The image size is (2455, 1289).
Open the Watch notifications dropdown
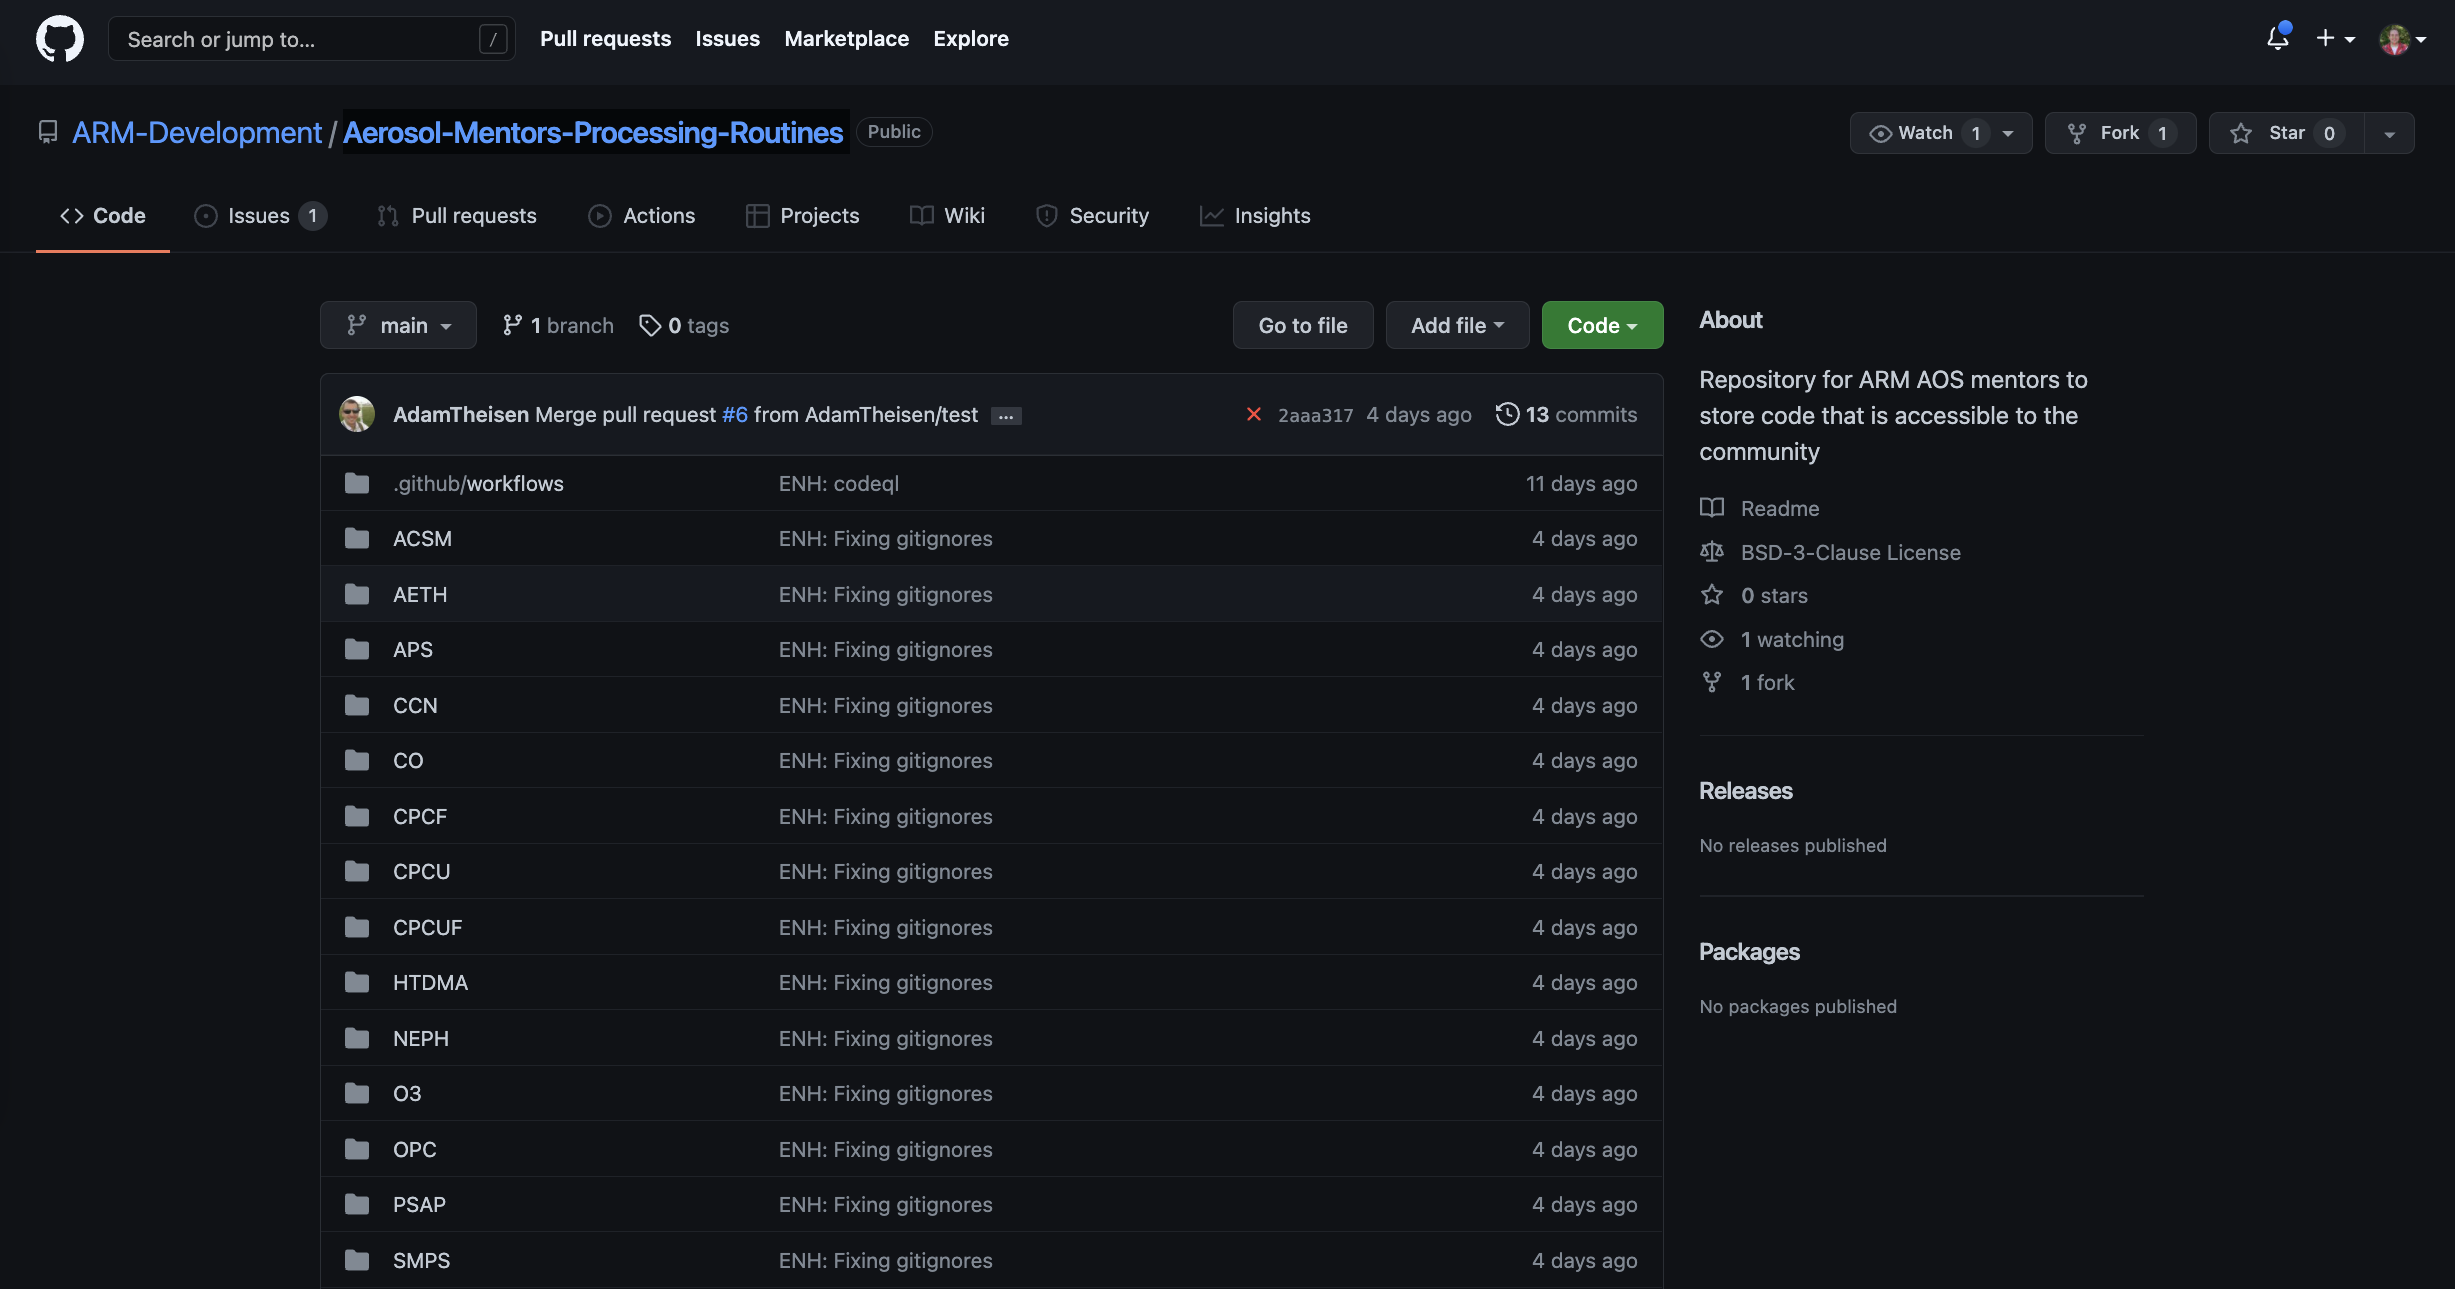point(1941,133)
